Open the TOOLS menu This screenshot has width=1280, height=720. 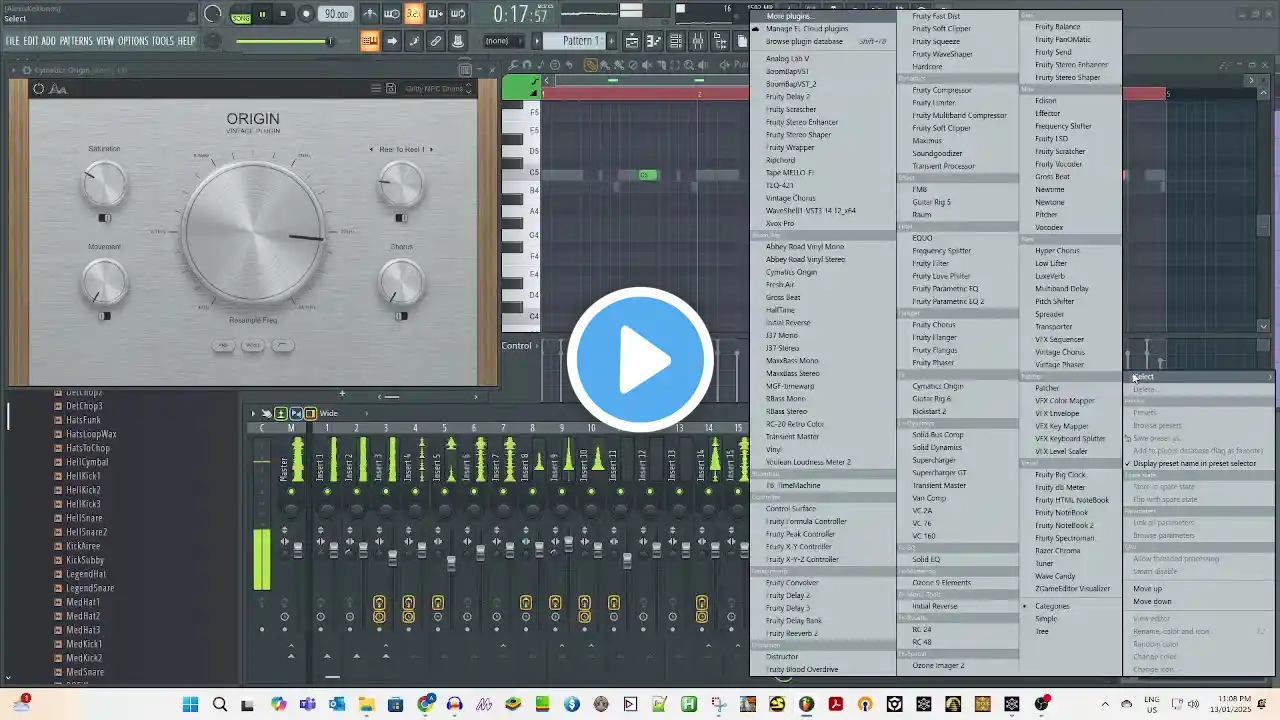163,41
